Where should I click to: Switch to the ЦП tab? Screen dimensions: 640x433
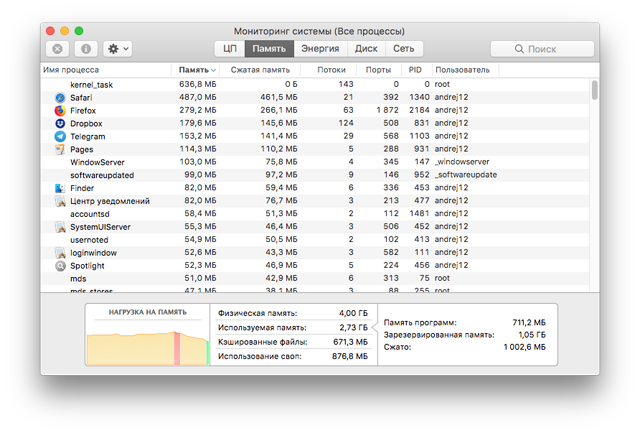230,48
